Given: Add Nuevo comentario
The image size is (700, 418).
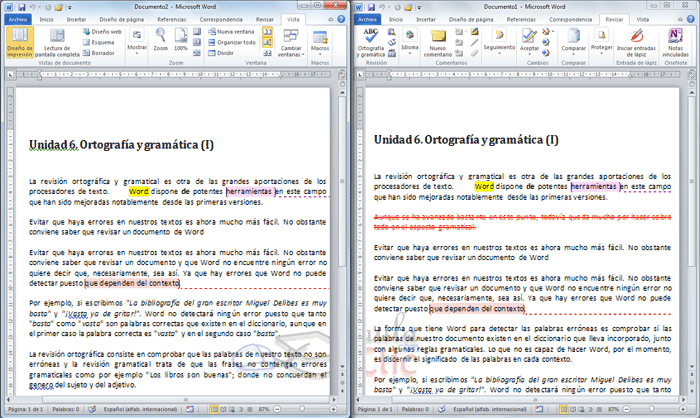Looking at the screenshot, I should 438,42.
